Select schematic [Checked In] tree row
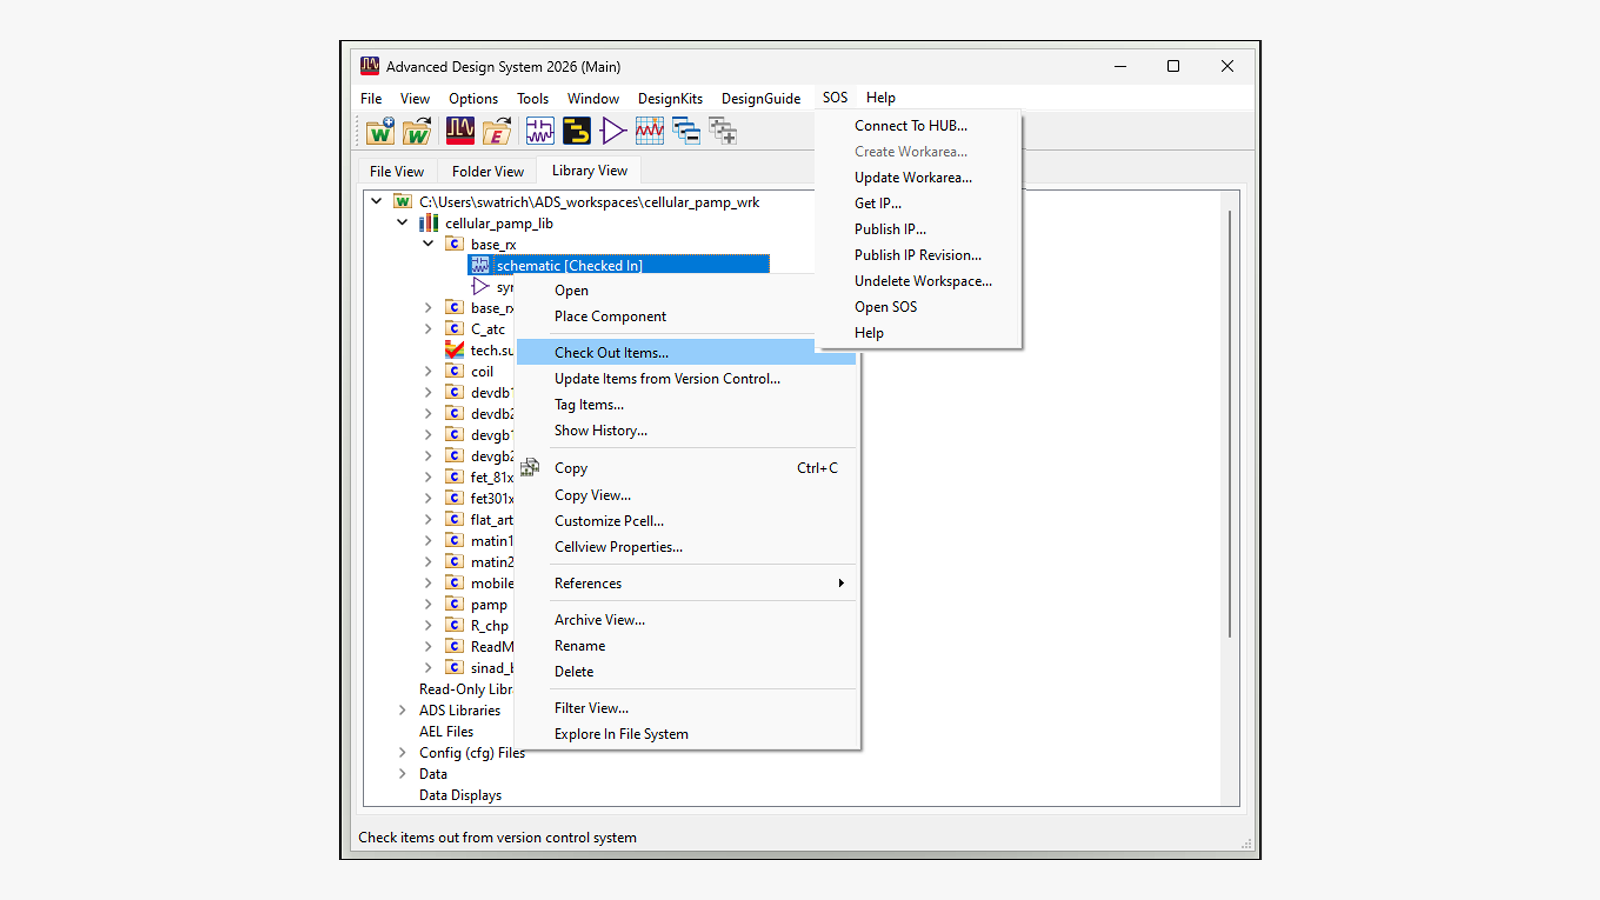The image size is (1600, 900). [x=619, y=265]
